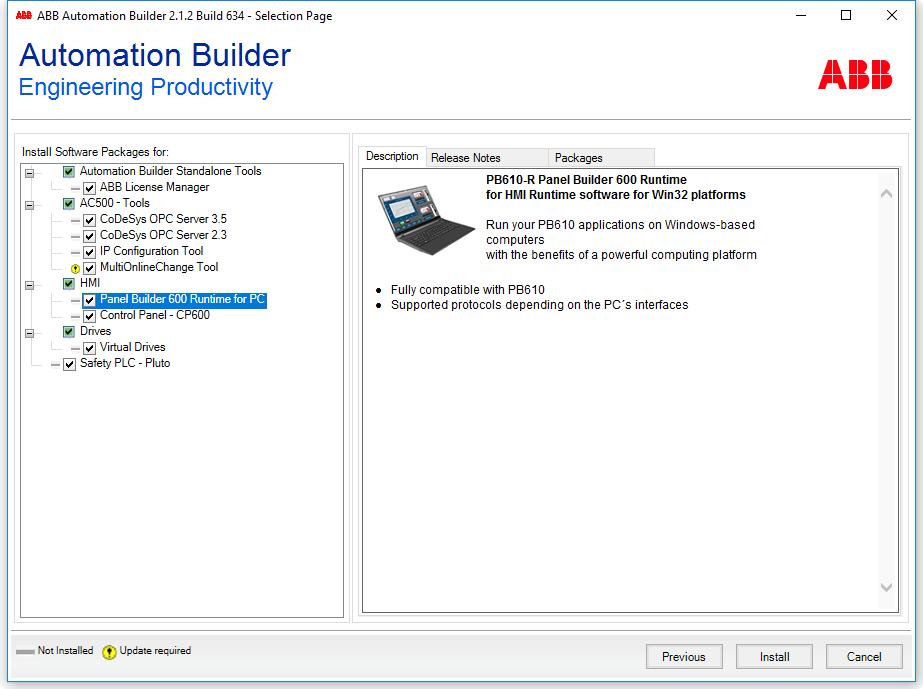Click 'PB610-R Panel Builder 600 Runtime' heading
This screenshot has width=923, height=689.
pos(586,180)
